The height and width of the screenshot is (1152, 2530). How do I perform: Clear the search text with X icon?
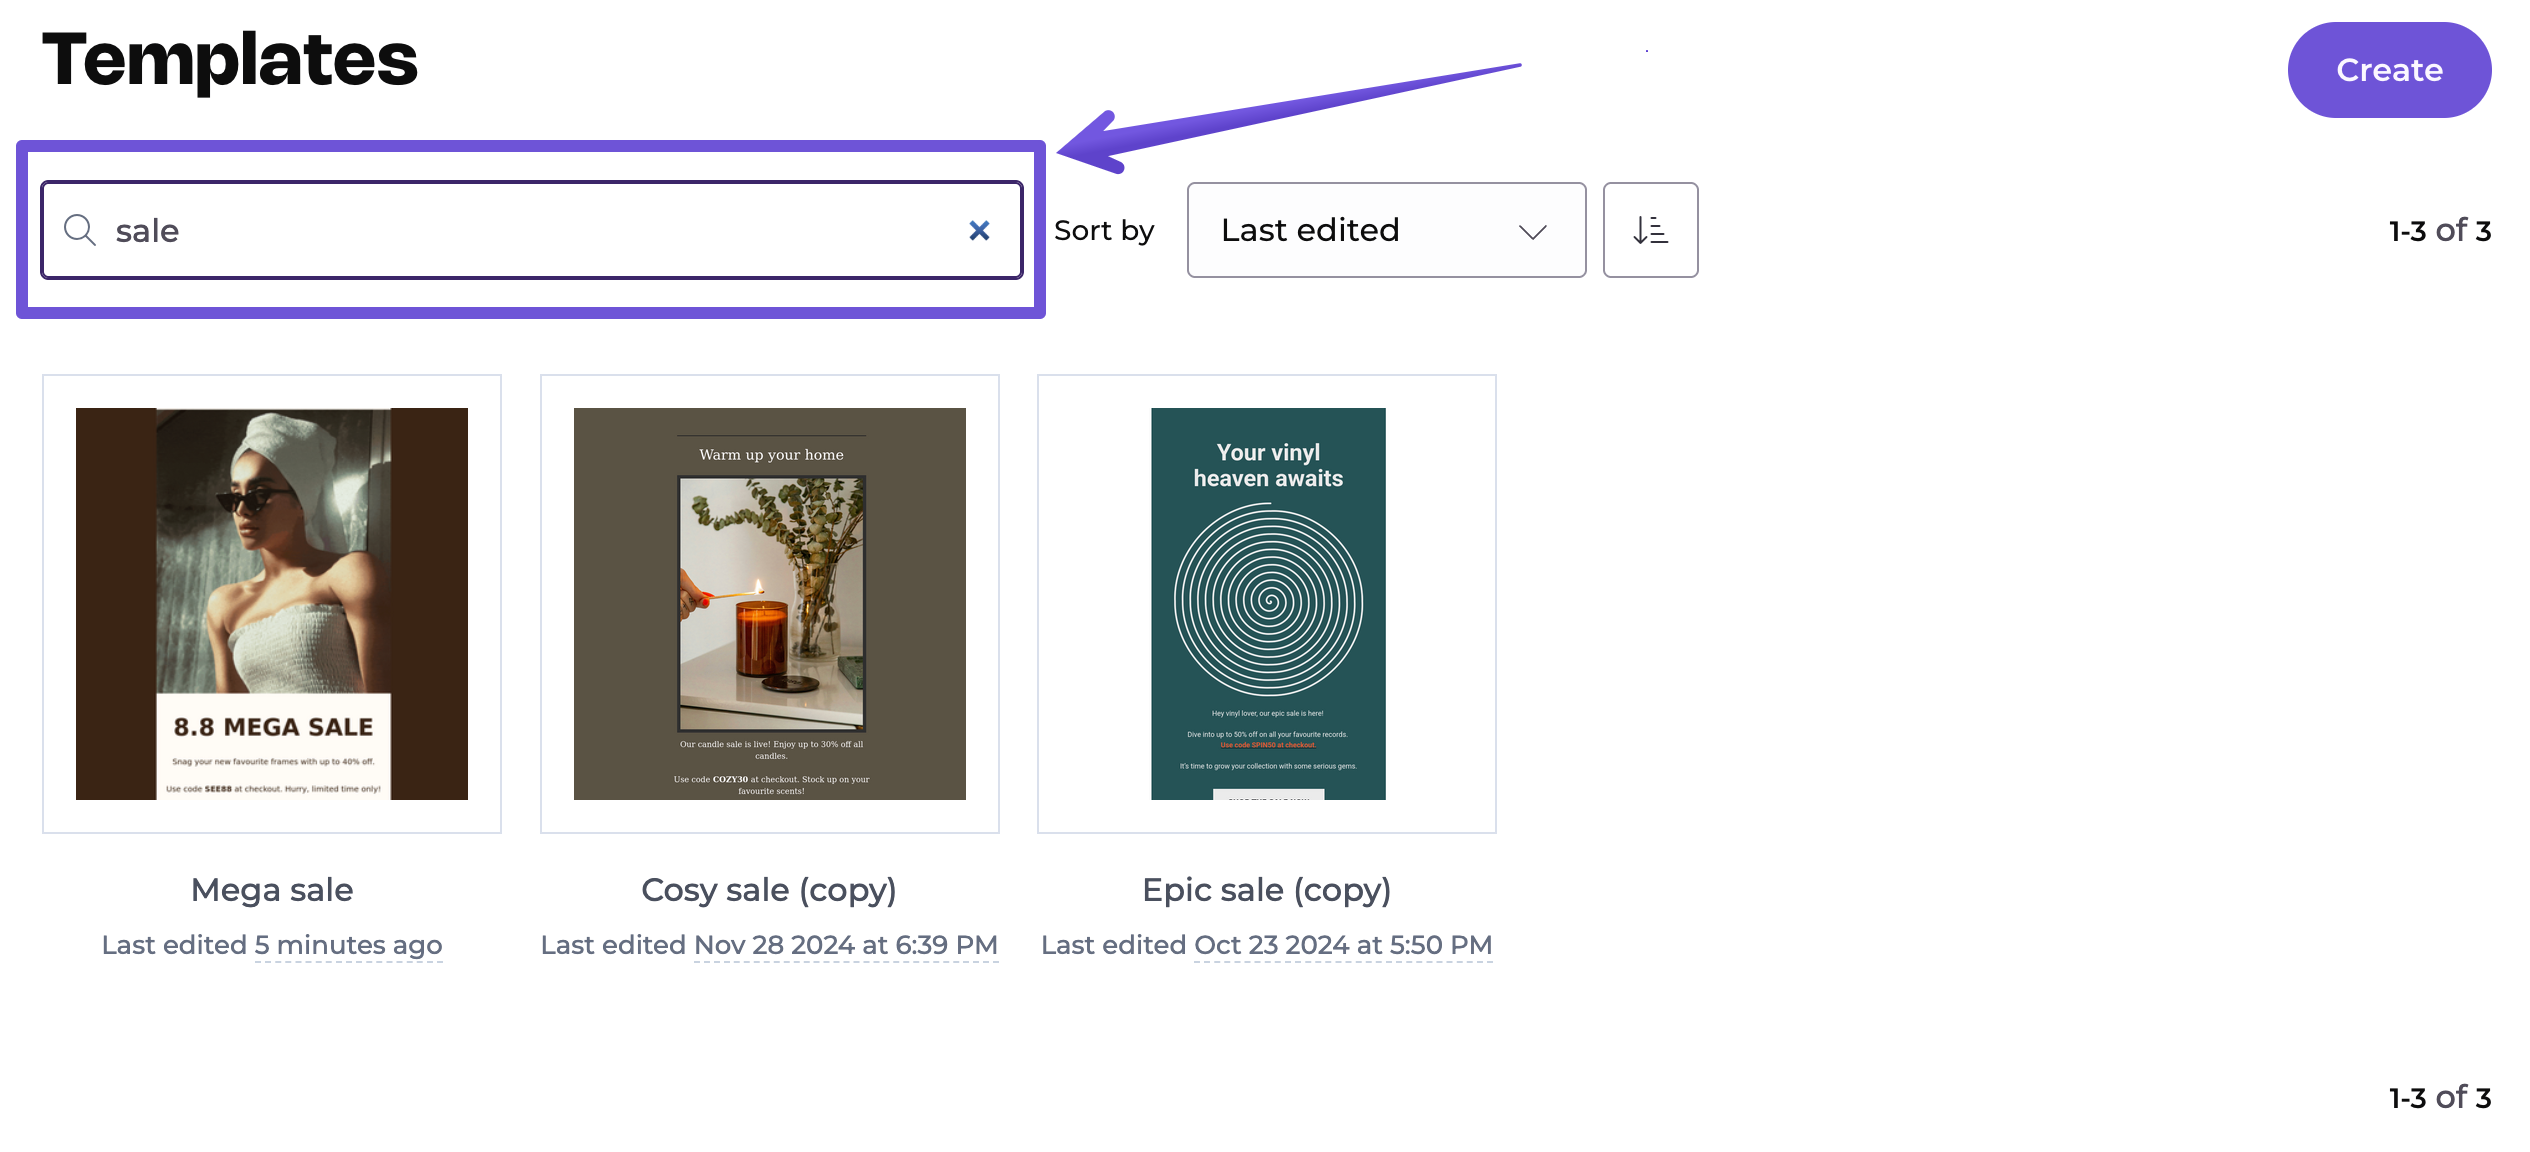tap(979, 231)
